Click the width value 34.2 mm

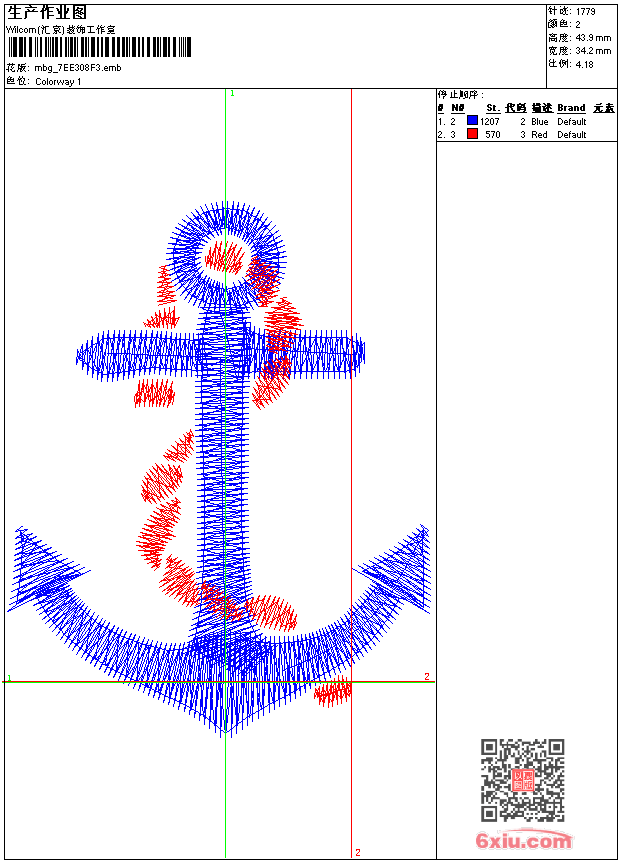[593, 51]
